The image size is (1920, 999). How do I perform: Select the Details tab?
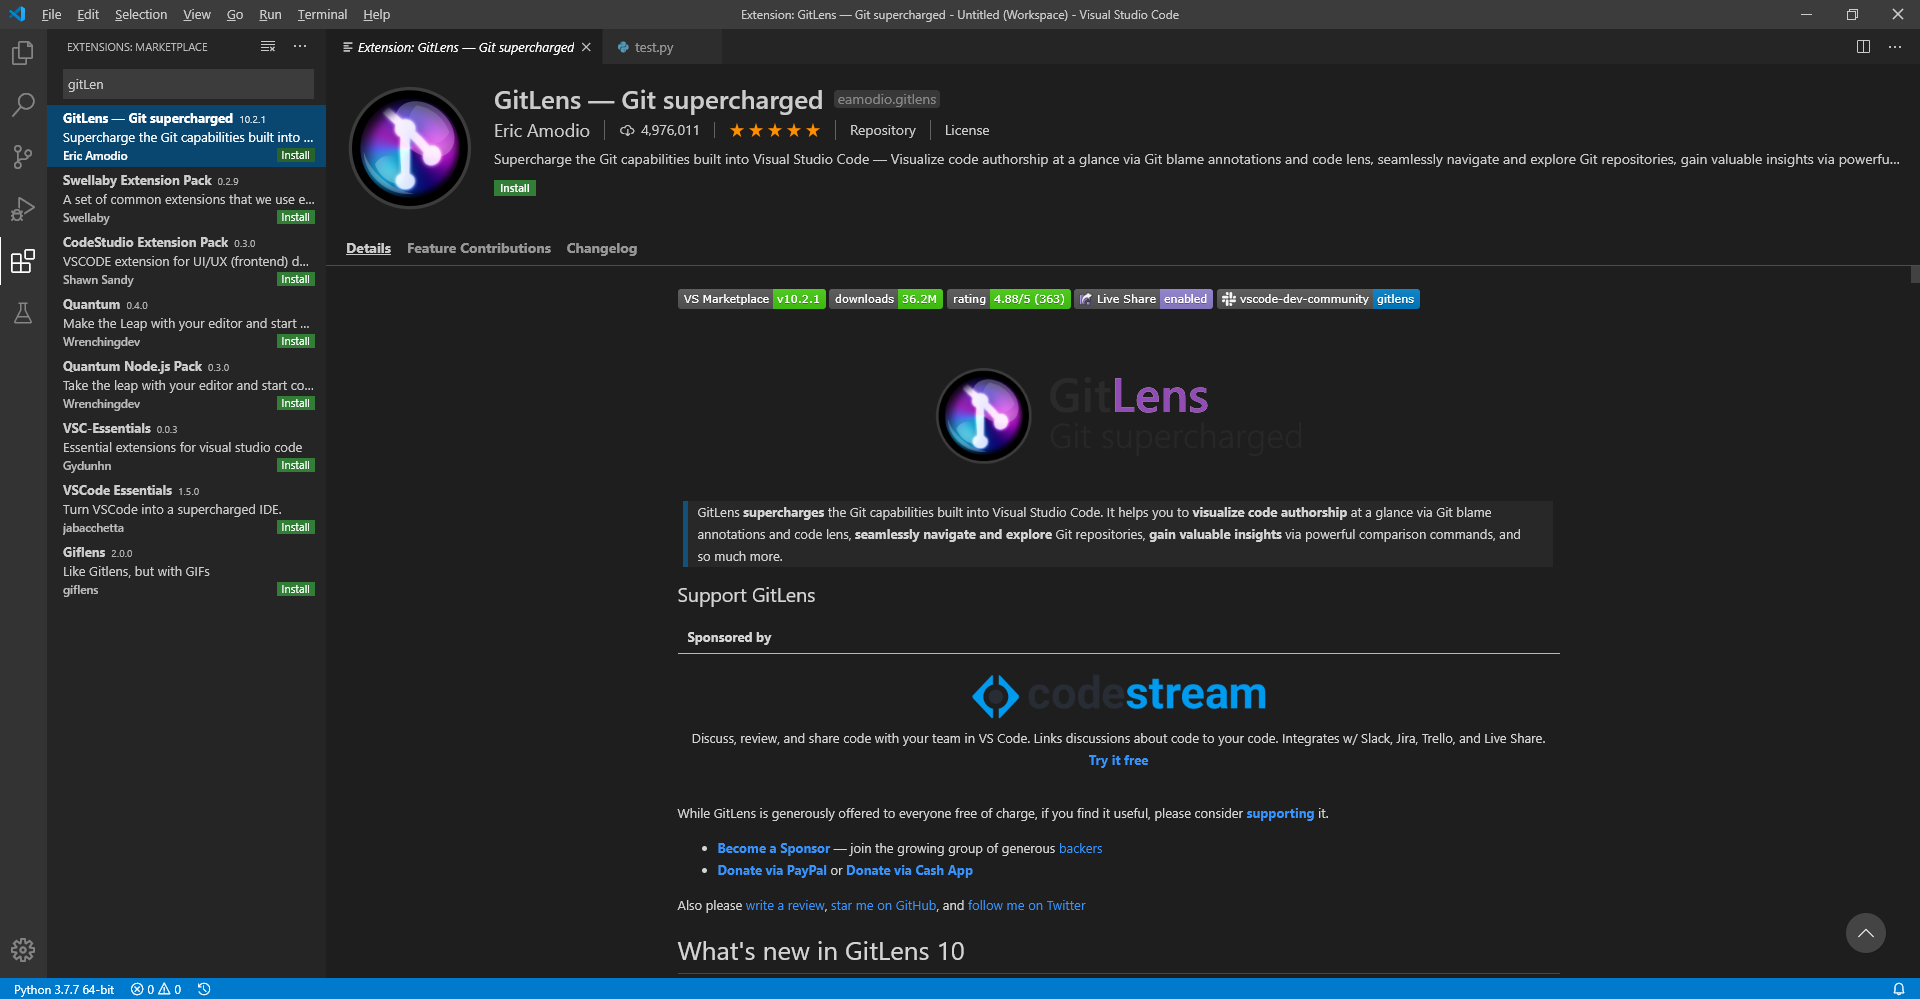coord(368,248)
